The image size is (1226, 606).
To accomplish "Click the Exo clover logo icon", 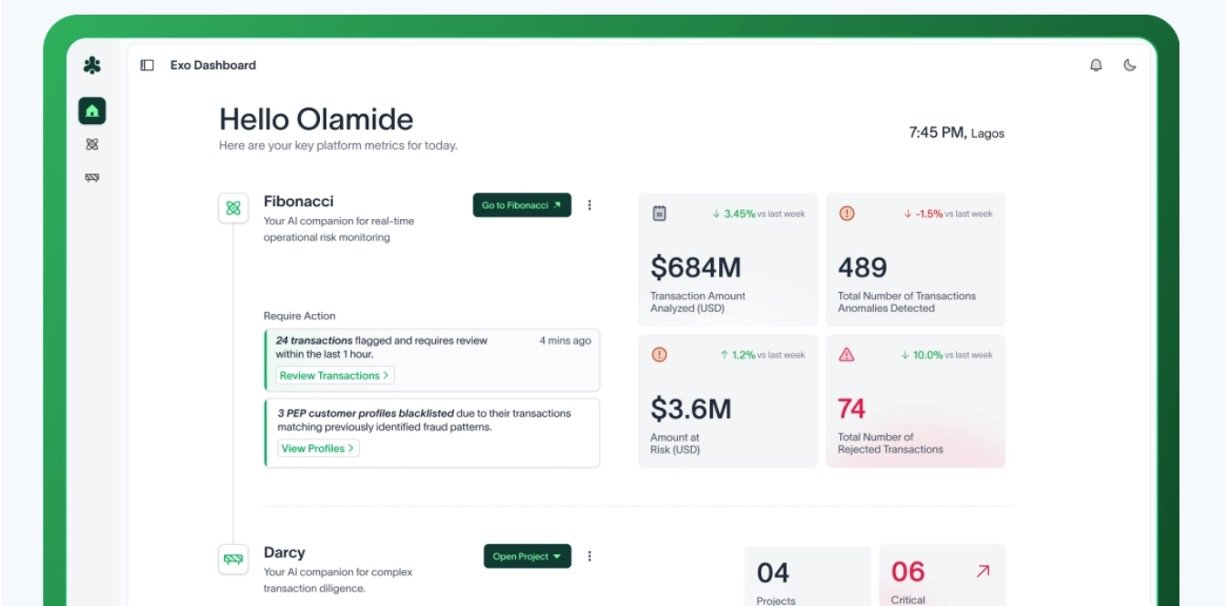I will tap(92, 66).
